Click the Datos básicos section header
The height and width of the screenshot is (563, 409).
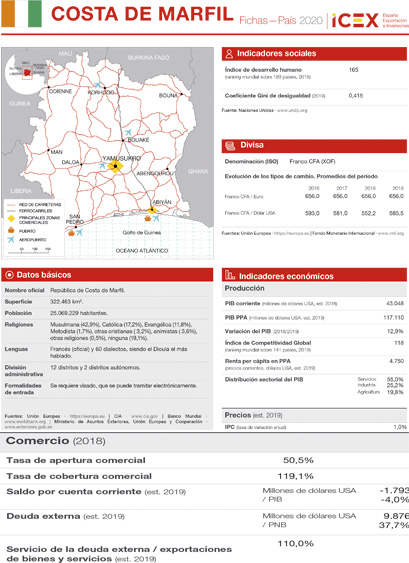click(x=107, y=275)
